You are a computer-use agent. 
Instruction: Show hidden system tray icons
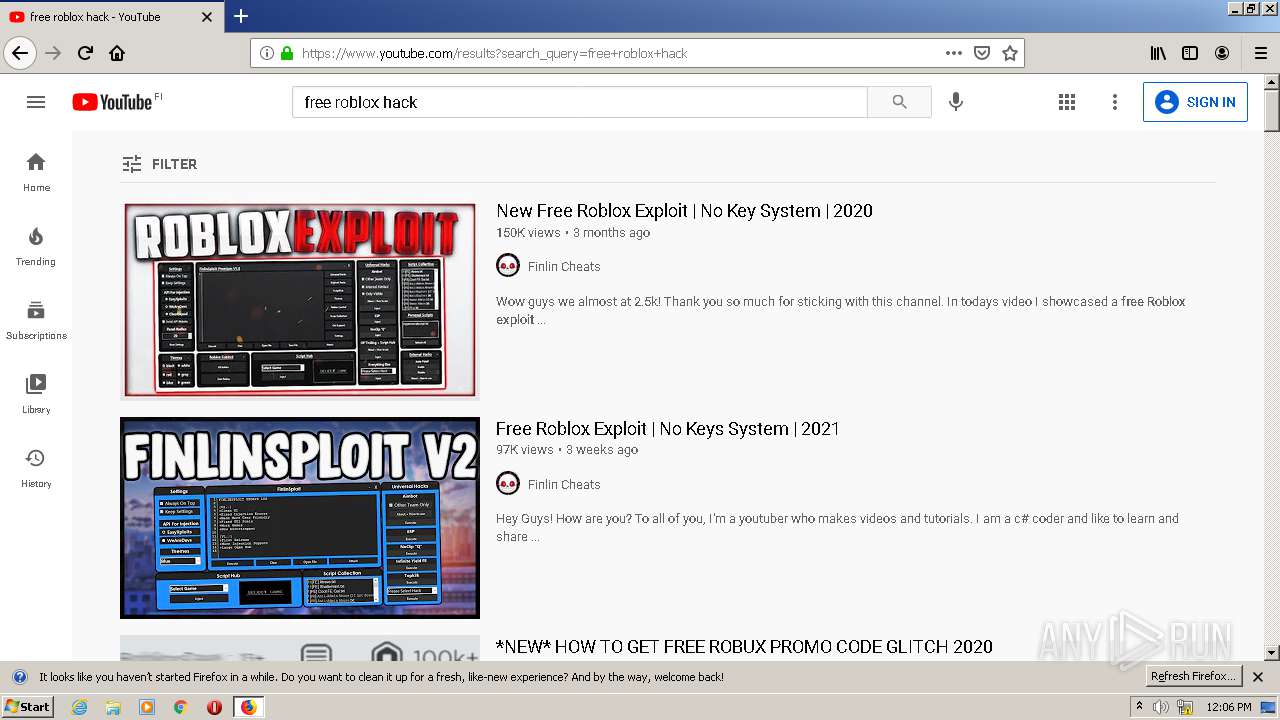point(1138,707)
